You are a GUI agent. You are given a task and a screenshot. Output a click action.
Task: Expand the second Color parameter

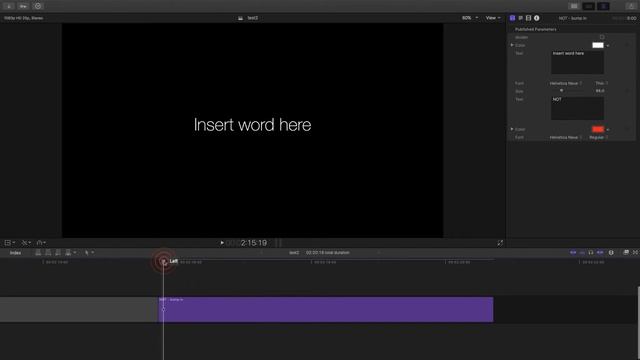[512, 129]
